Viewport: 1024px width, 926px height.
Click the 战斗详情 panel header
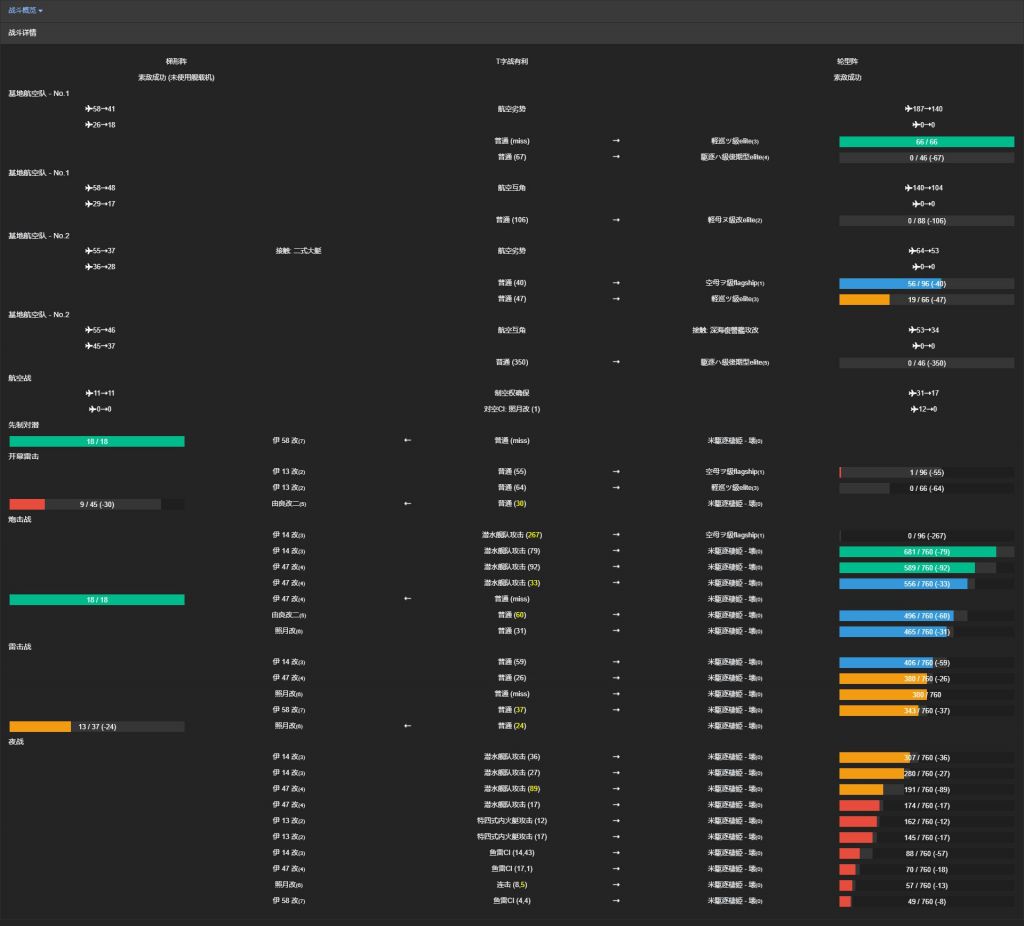[x=22, y=33]
